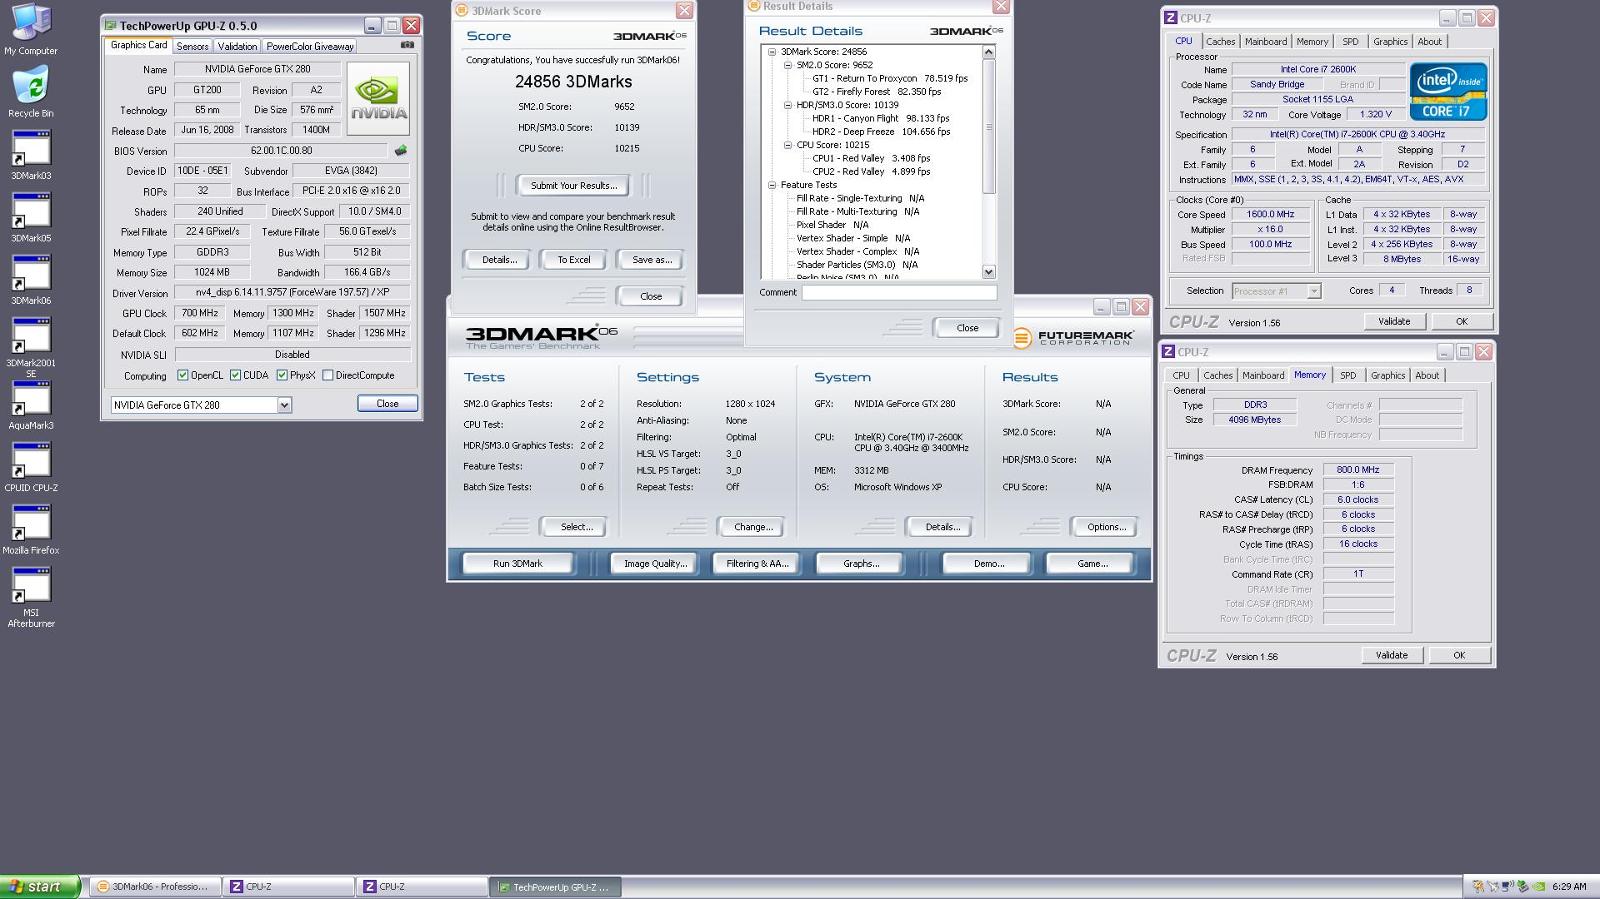Screen dimensions: 1600x899
Task: Select GT1 - Return To Proxycon result row
Action: pos(890,78)
